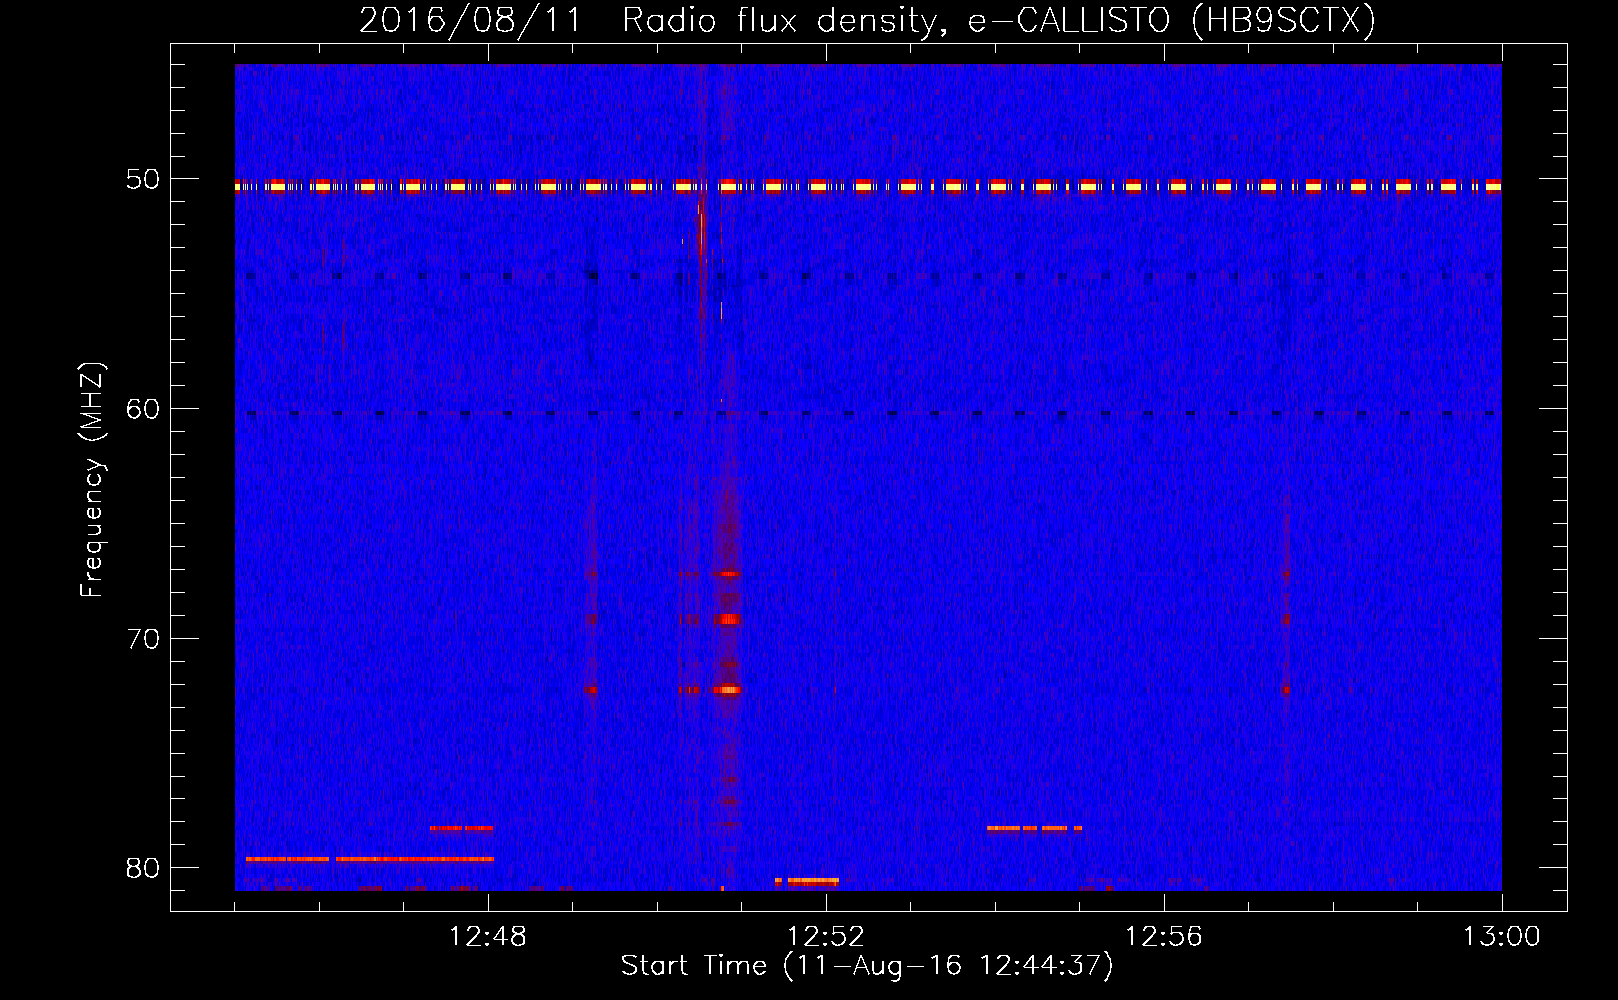This screenshot has height=1000, width=1618.
Task: Select the '70' frequency tick label
Action: 143,639
